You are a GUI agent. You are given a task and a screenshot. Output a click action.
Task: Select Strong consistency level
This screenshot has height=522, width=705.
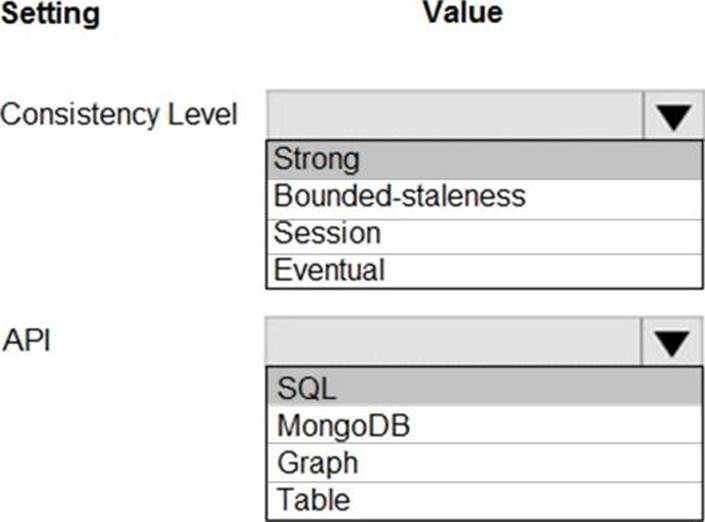pos(484,159)
